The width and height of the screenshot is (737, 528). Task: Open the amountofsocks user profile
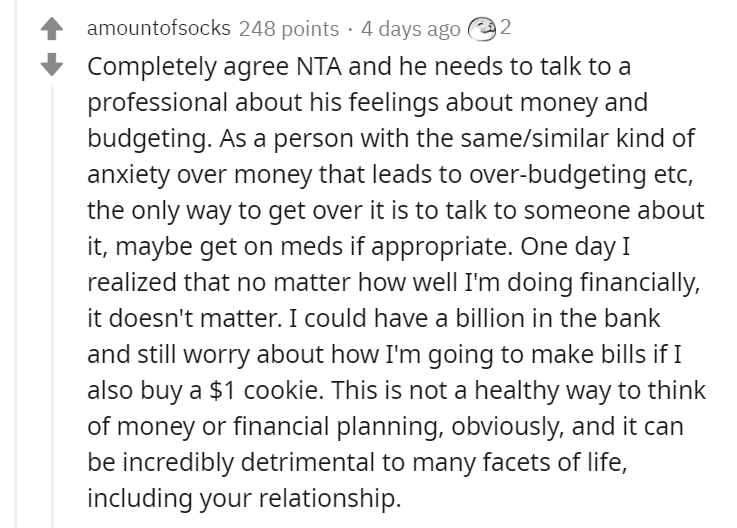pos(159,29)
